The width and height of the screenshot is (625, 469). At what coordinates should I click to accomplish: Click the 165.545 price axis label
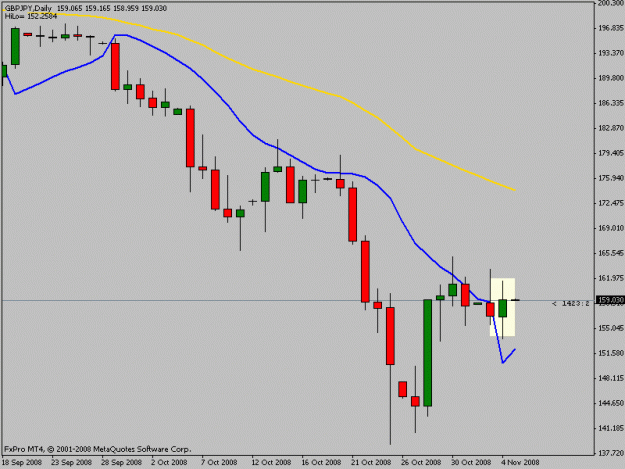pos(611,253)
